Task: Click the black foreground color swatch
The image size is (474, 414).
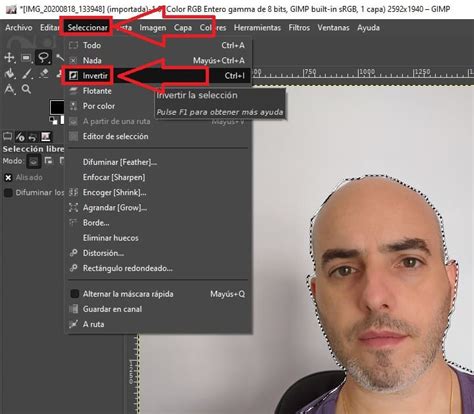Action: tap(57, 107)
